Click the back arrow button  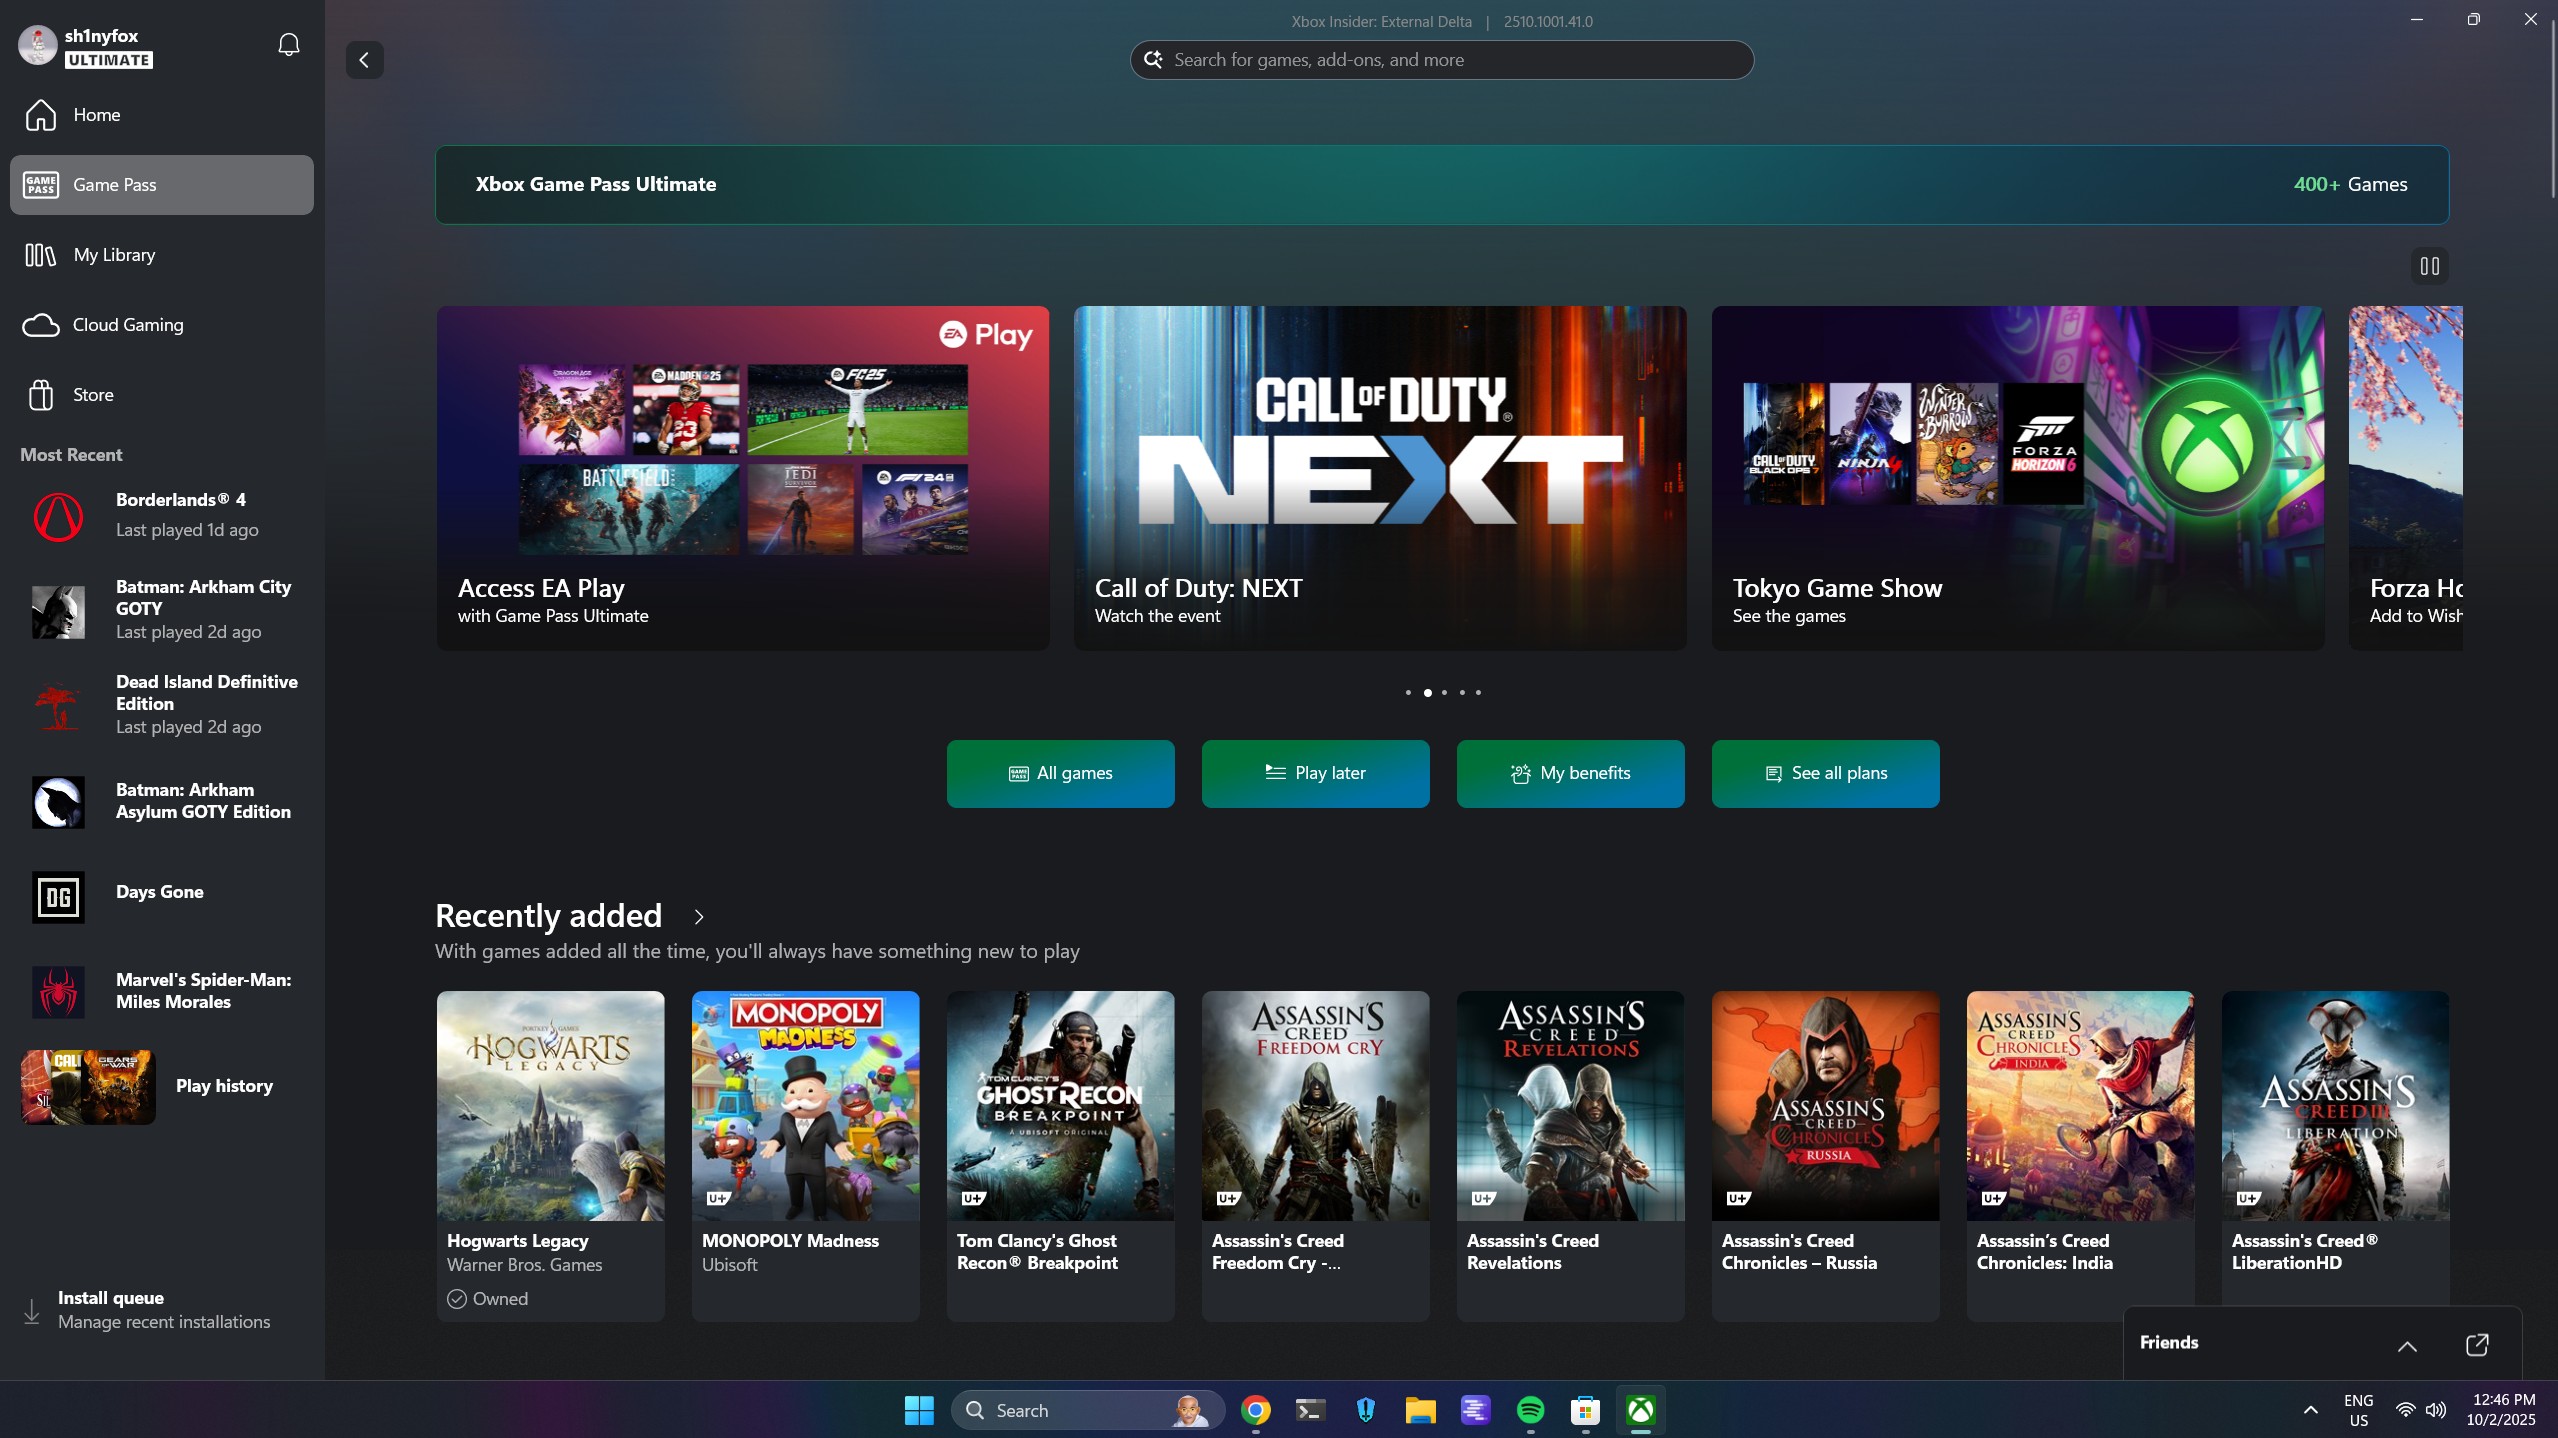point(364,60)
